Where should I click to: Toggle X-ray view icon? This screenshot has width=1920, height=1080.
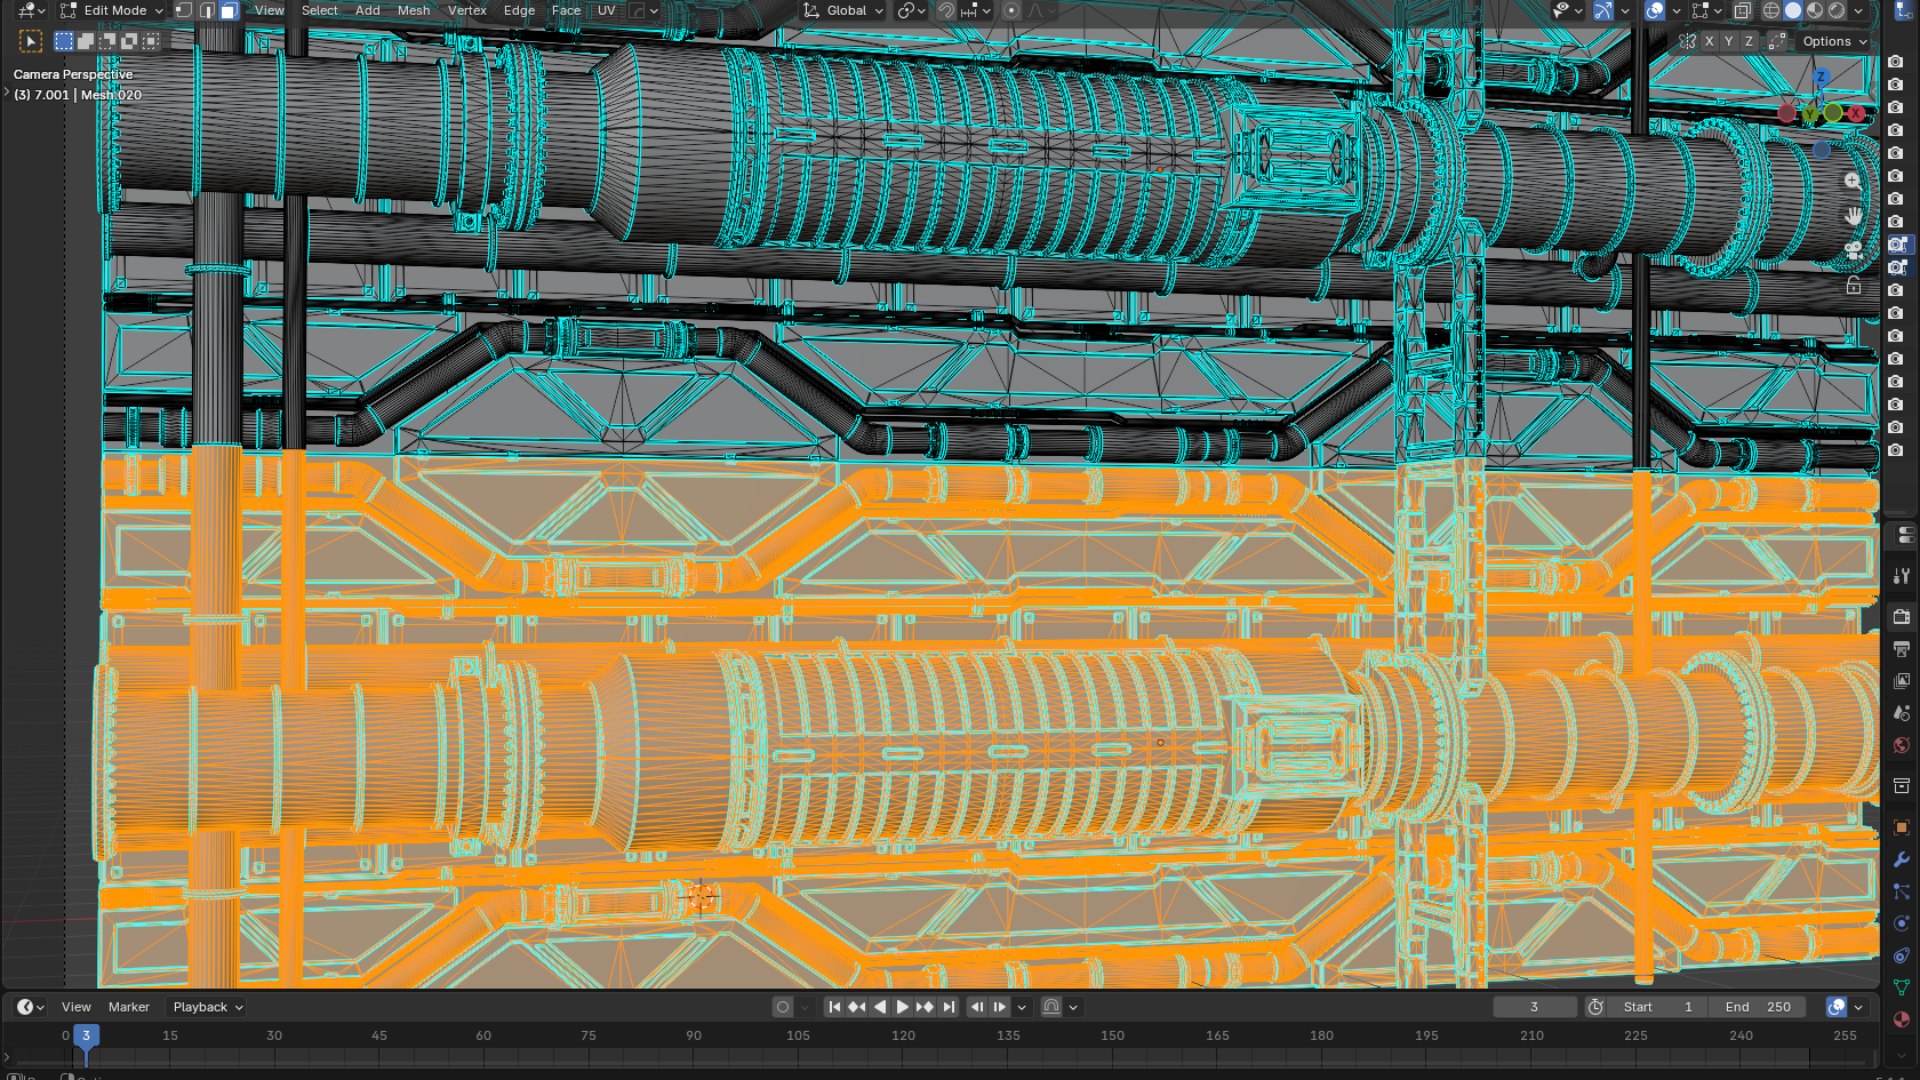tap(1742, 11)
